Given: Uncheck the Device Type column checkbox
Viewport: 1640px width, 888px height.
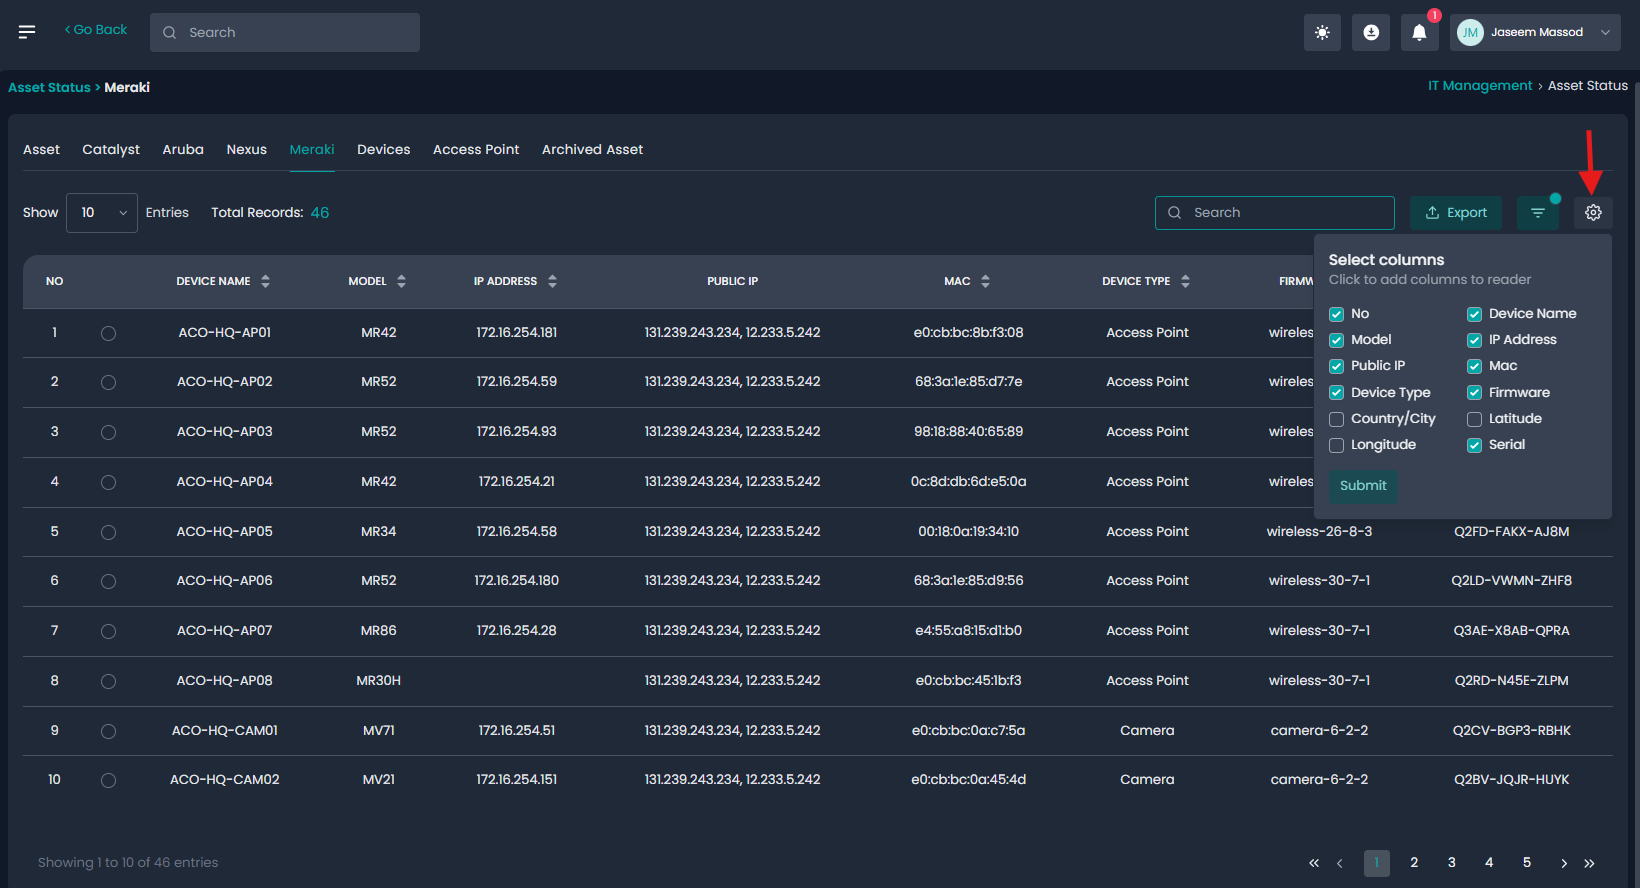Looking at the screenshot, I should (1336, 393).
